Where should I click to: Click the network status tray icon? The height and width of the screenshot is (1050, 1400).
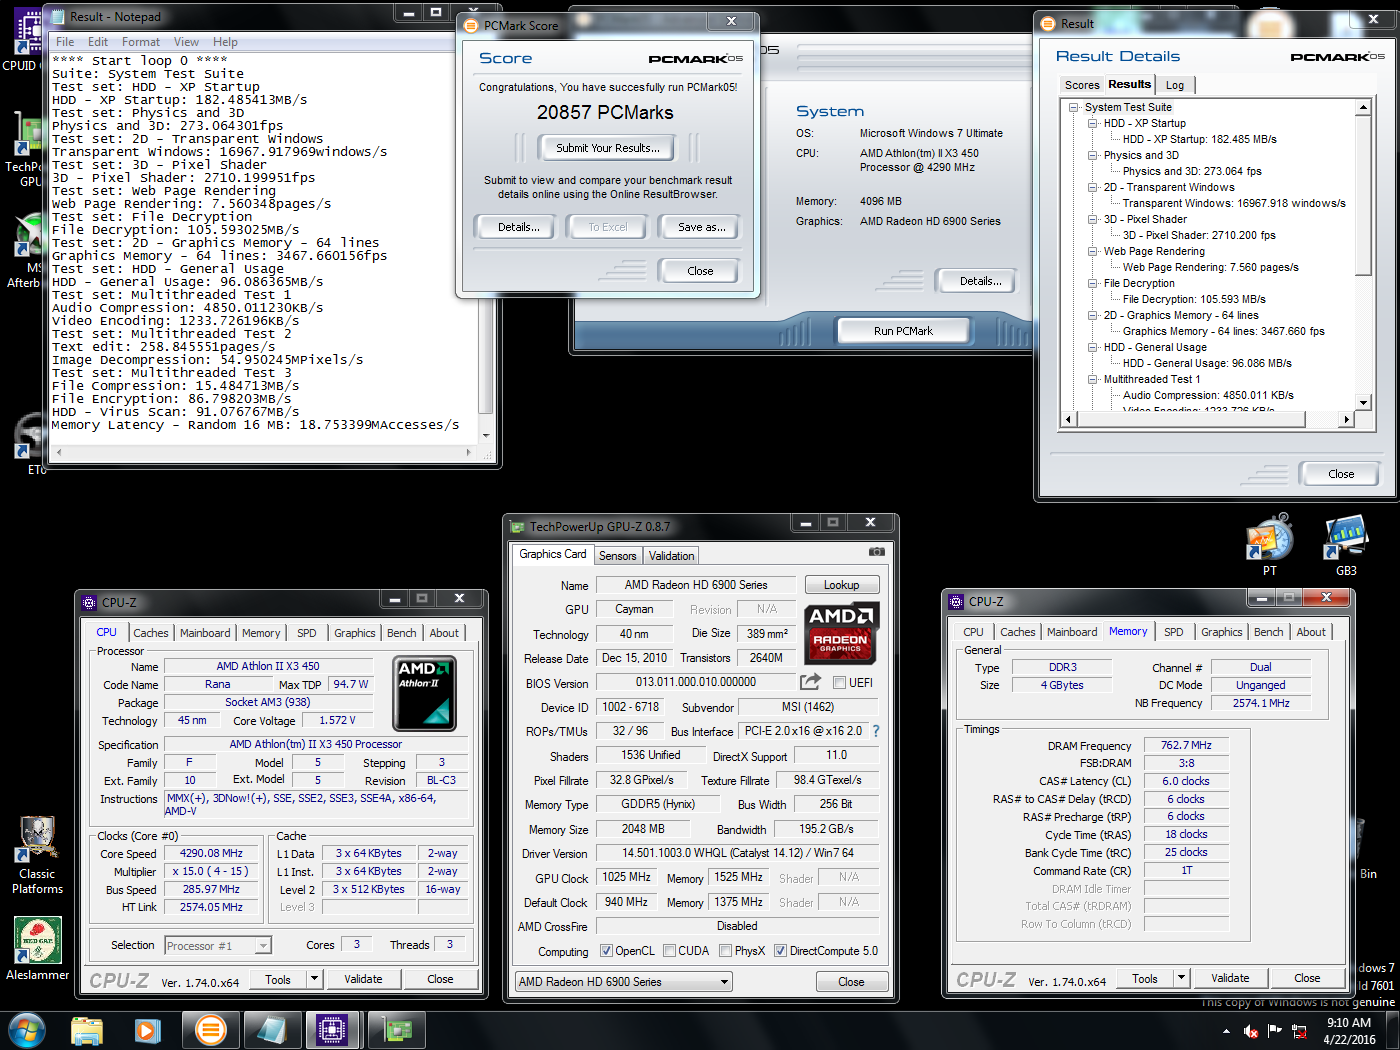[x=1299, y=1031]
